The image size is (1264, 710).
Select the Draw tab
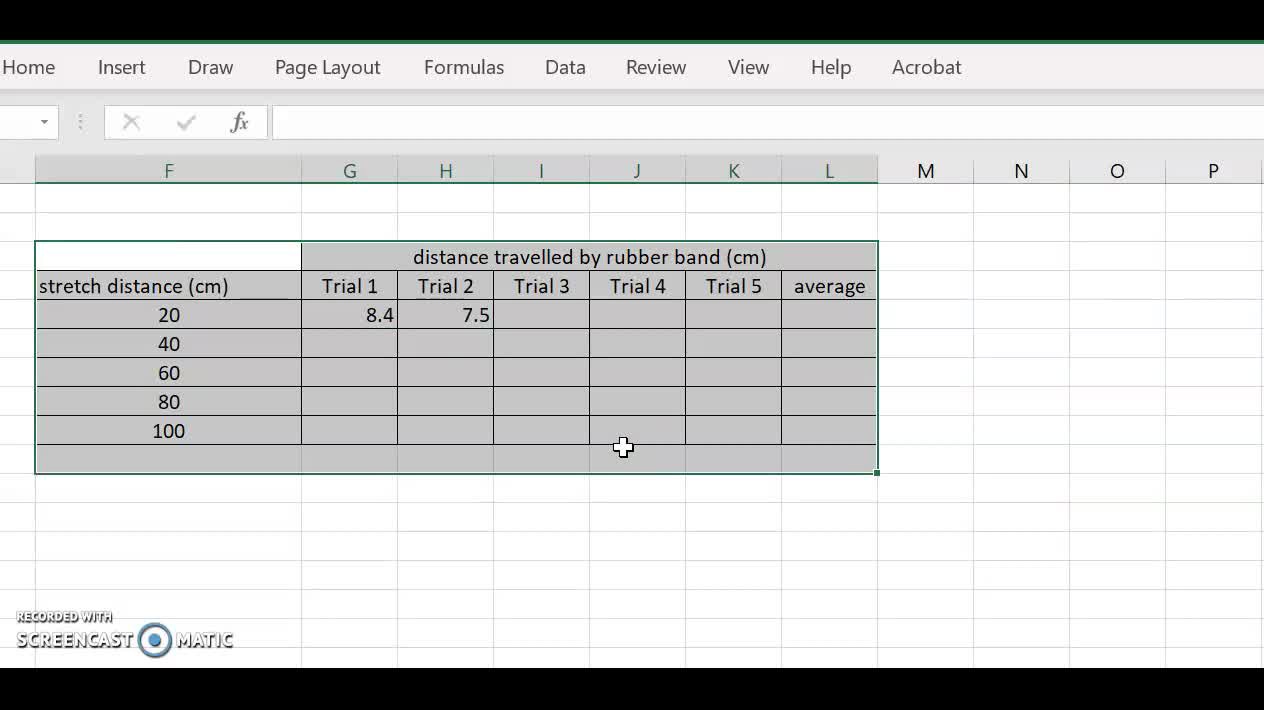(x=209, y=67)
